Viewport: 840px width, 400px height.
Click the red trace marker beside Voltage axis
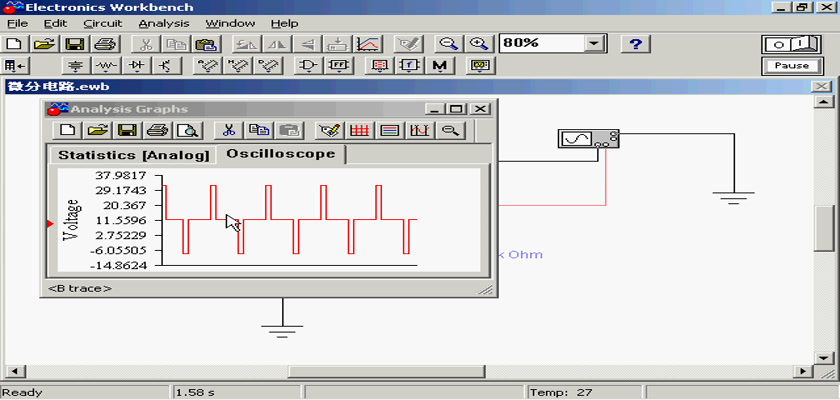(50, 224)
